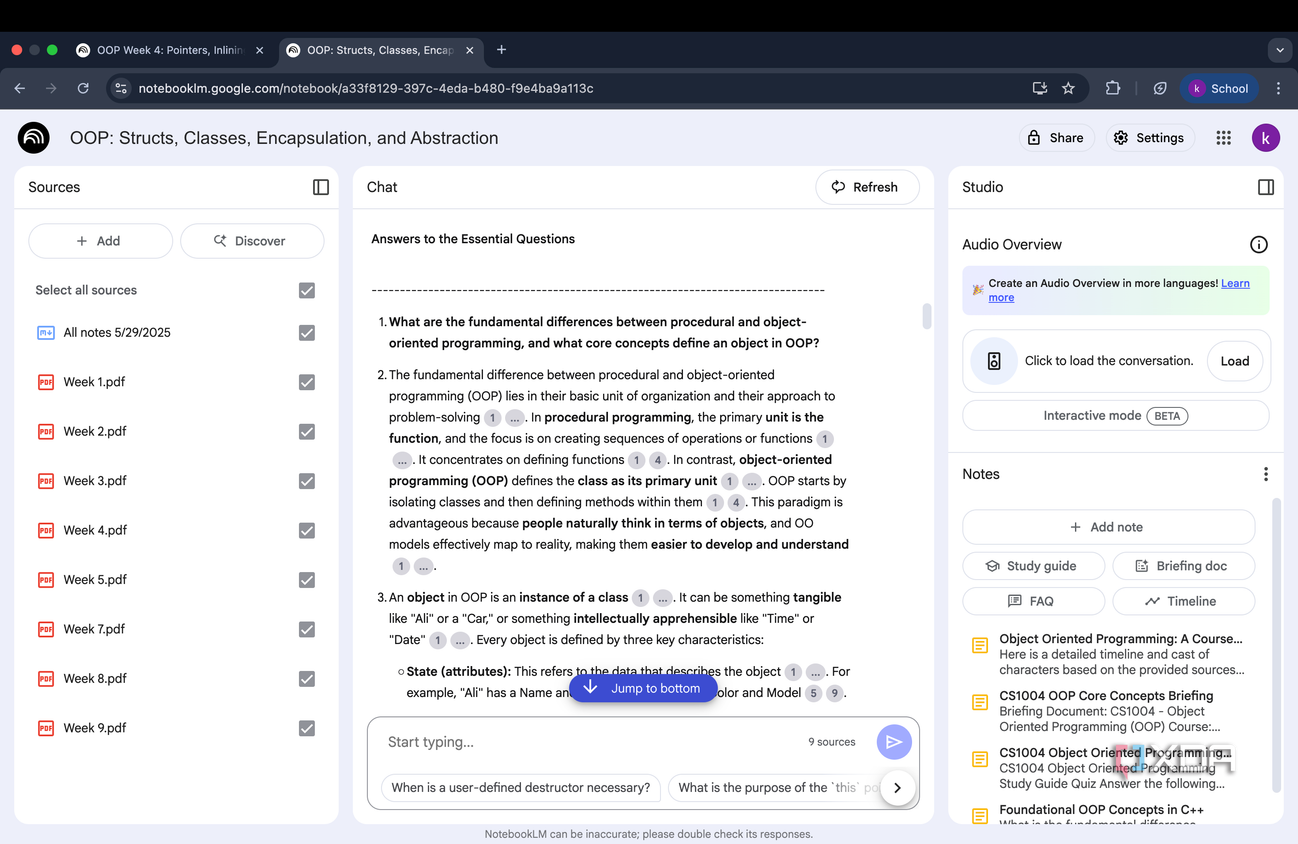The image size is (1298, 844).
Task: Open Audio Overview info icon
Action: click(1259, 245)
